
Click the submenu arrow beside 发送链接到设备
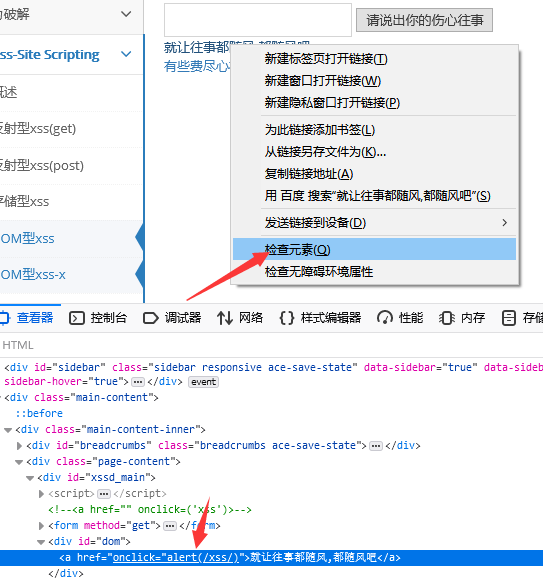pyautogui.click(x=505, y=223)
